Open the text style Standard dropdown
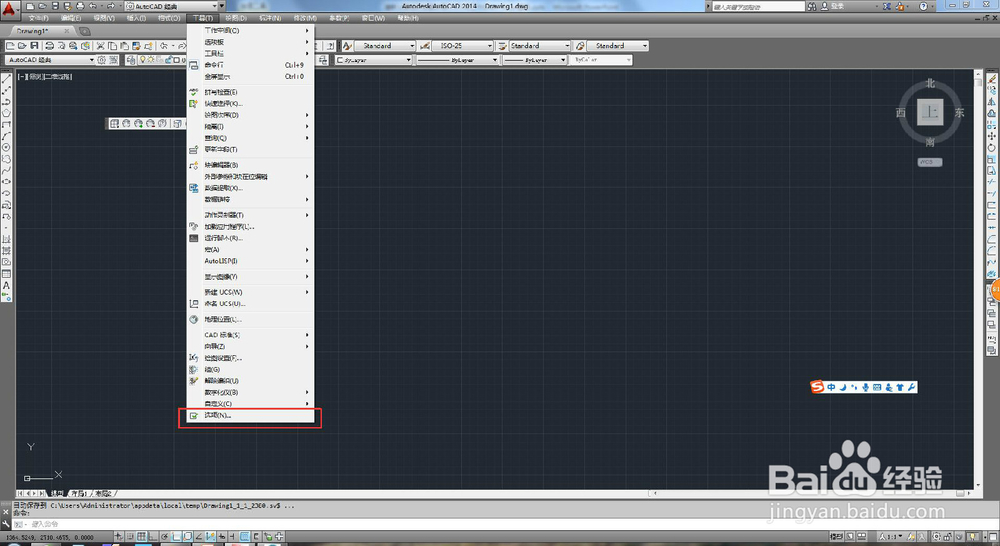The image size is (1000, 546). 385,46
